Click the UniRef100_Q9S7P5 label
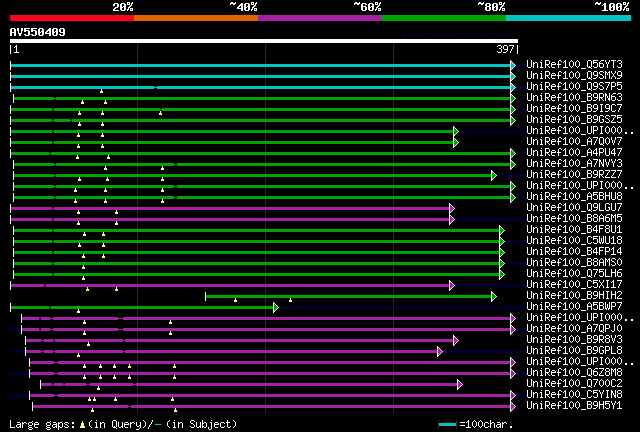This screenshot has height=432, width=640. pyautogui.click(x=574, y=87)
